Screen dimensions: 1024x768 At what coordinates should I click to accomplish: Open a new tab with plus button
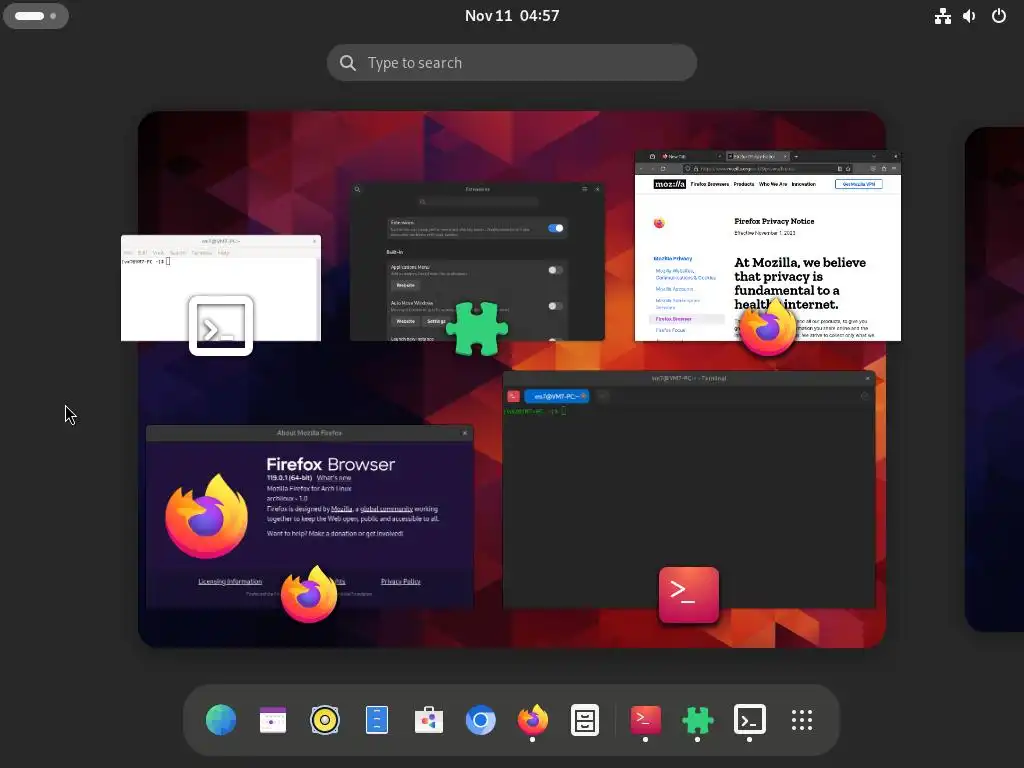[796, 157]
